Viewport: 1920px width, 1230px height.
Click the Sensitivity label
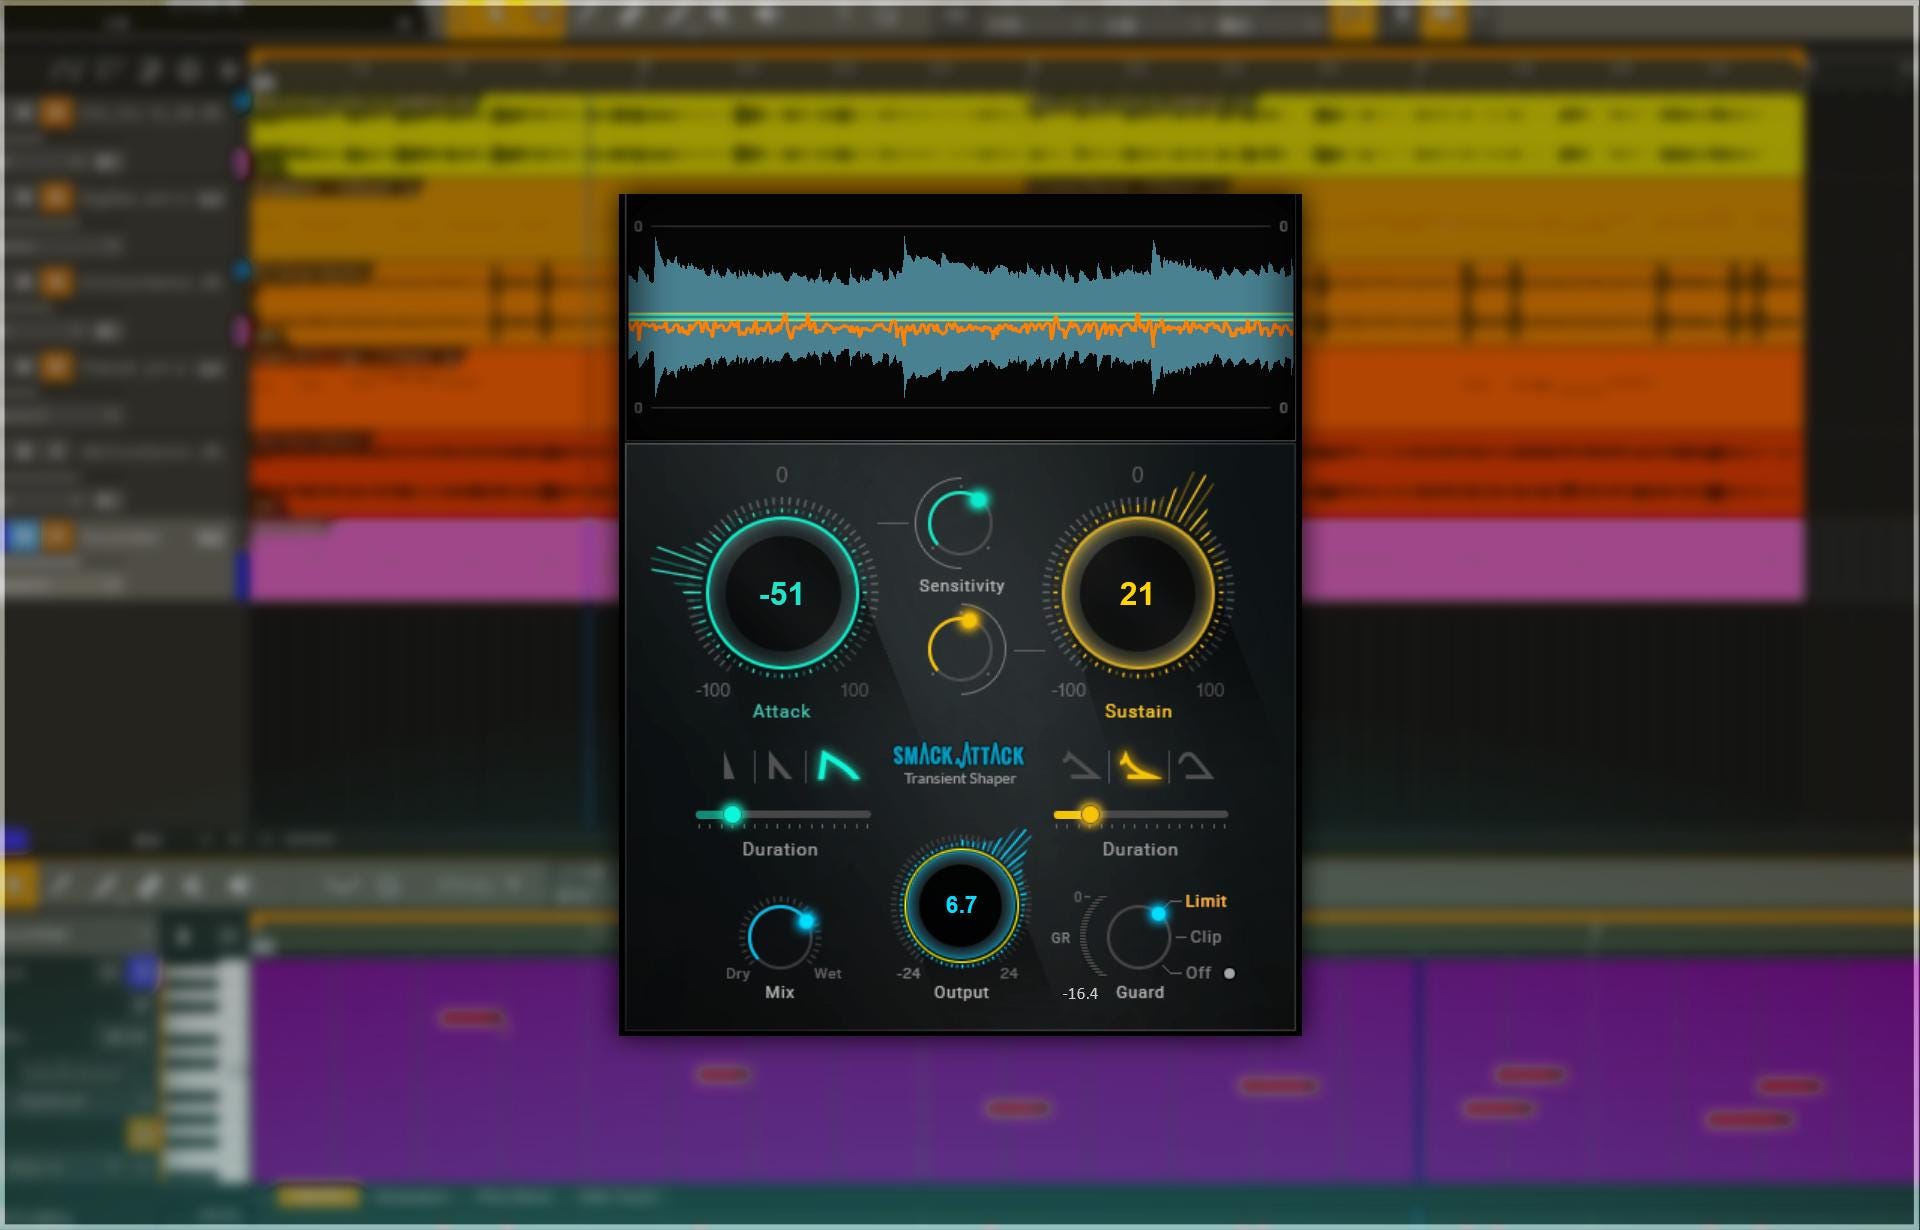pos(961,586)
